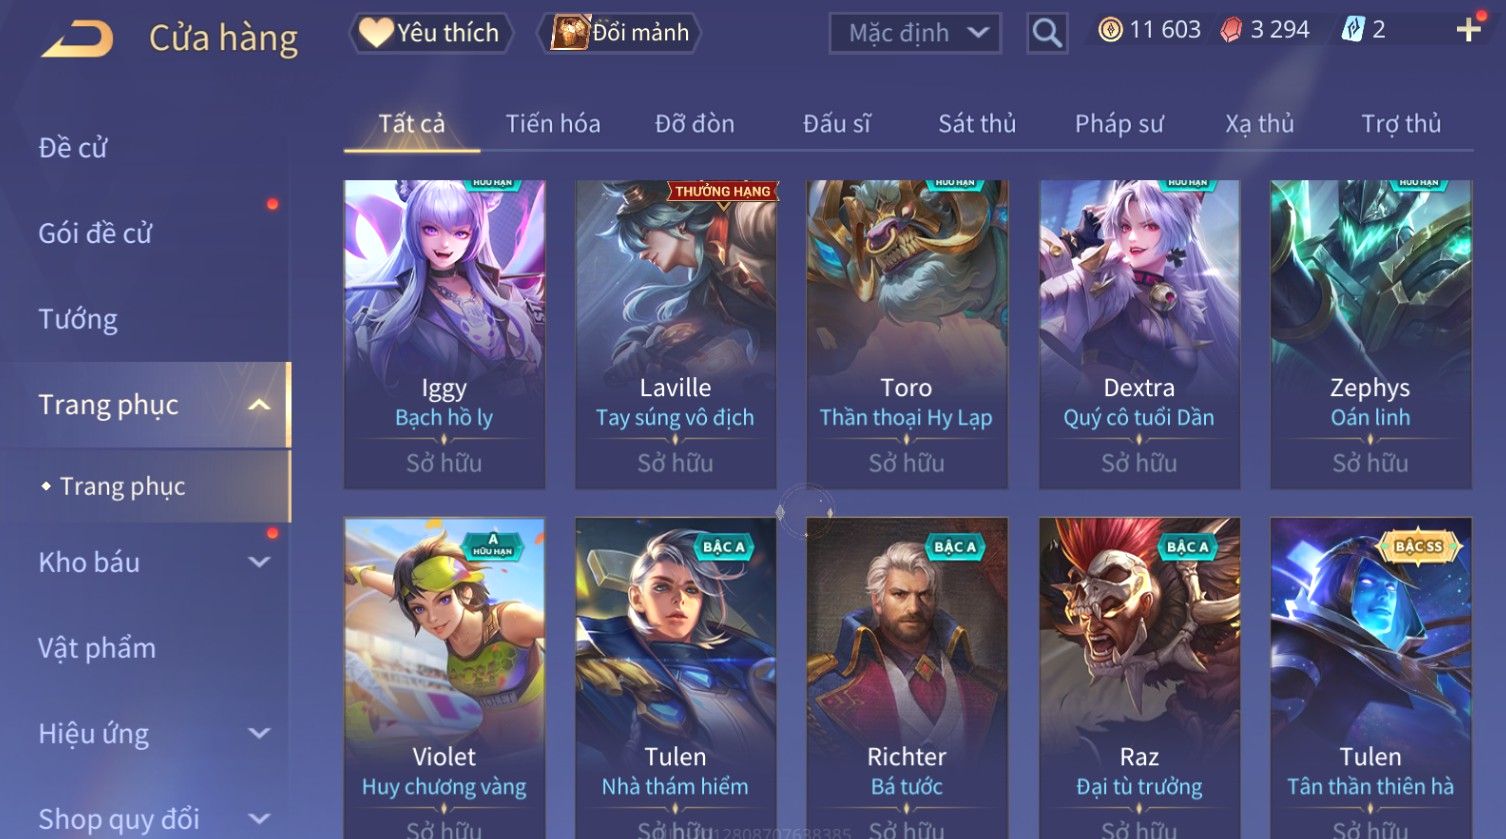Open the Mặc định sort dropdown
Image resolution: width=1506 pixels, height=839 pixels.
point(914,33)
